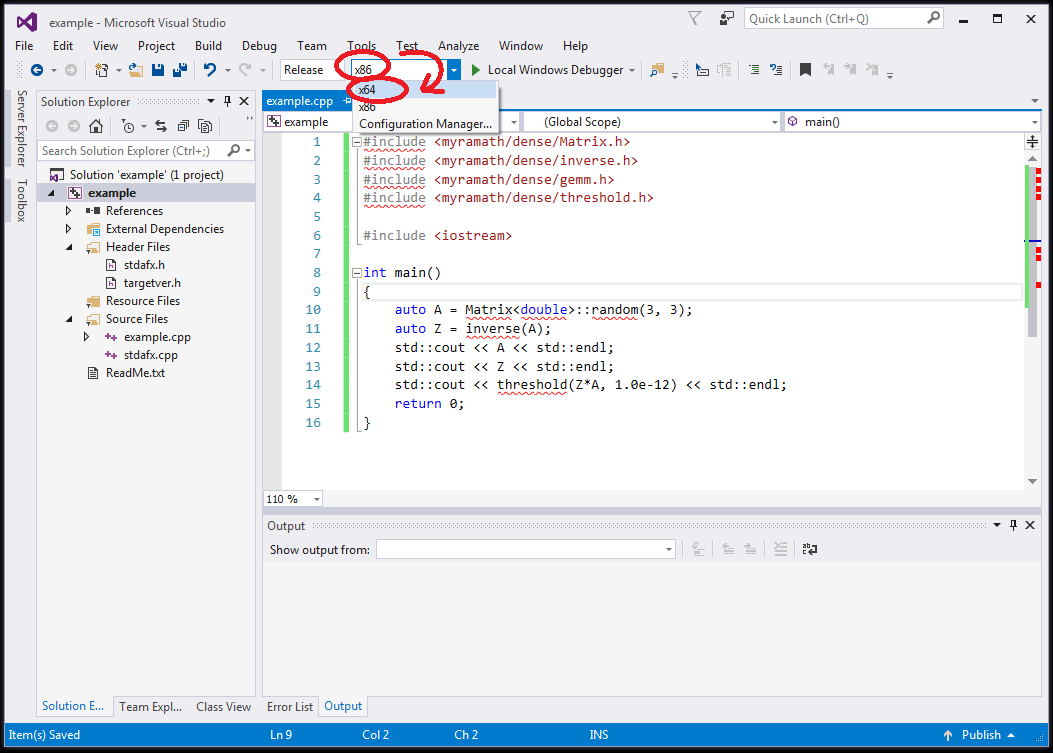Open the Build menu

point(208,46)
